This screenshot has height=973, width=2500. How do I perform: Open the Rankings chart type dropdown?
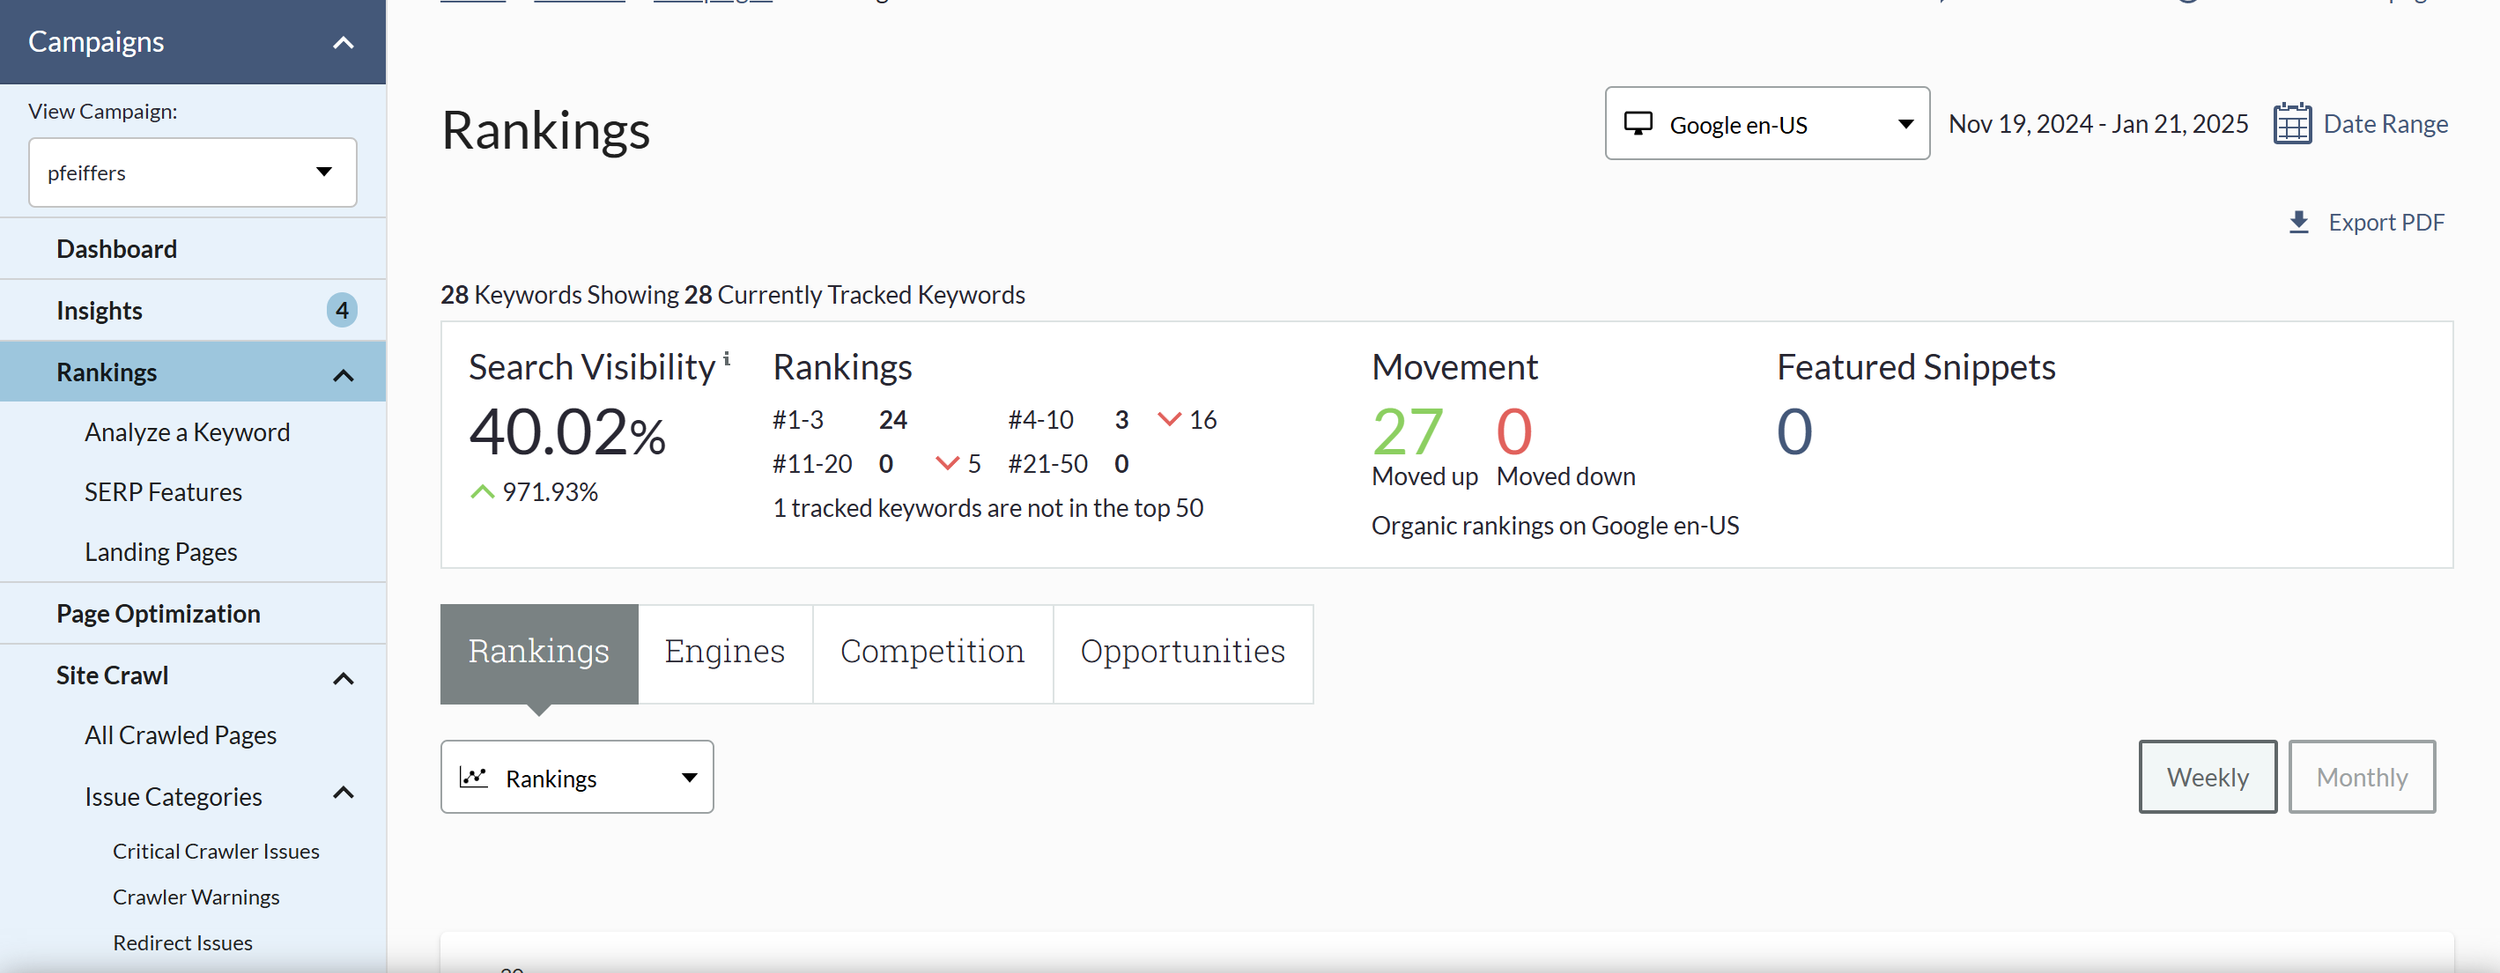(576, 777)
